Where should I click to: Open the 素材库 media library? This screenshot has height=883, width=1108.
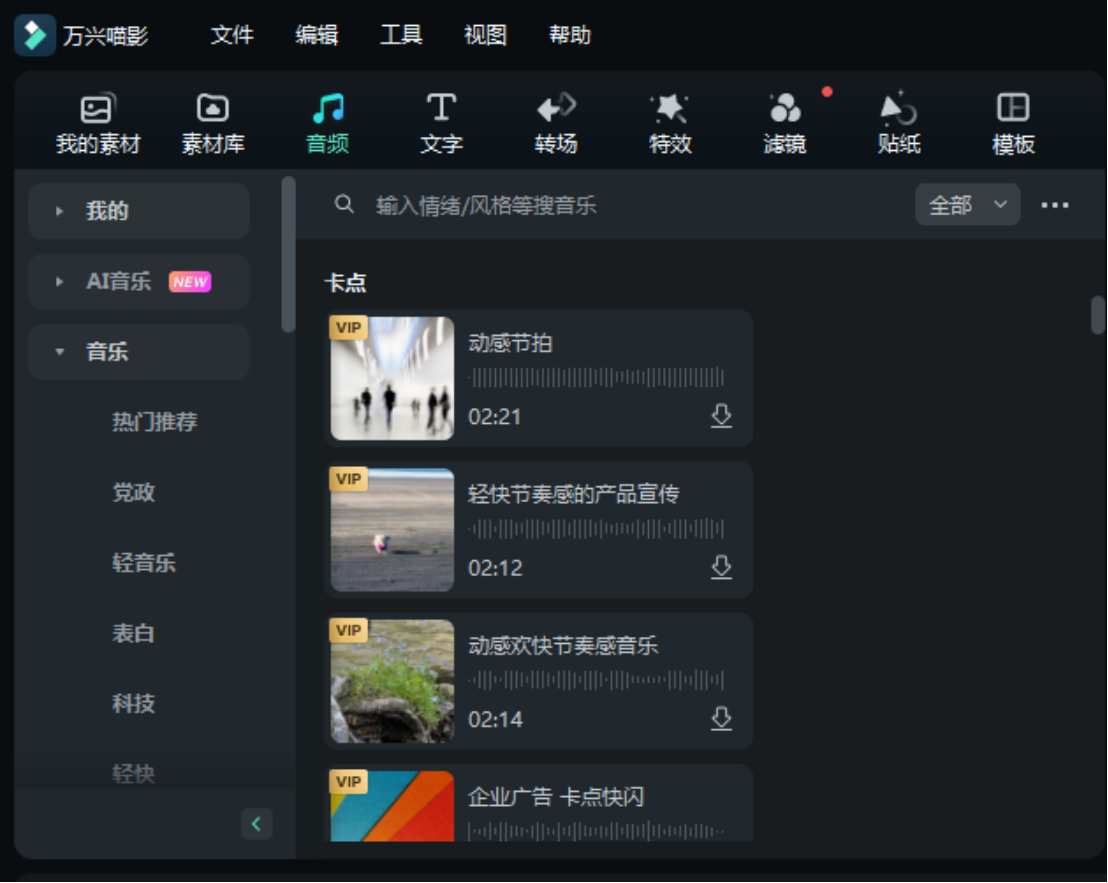point(212,120)
